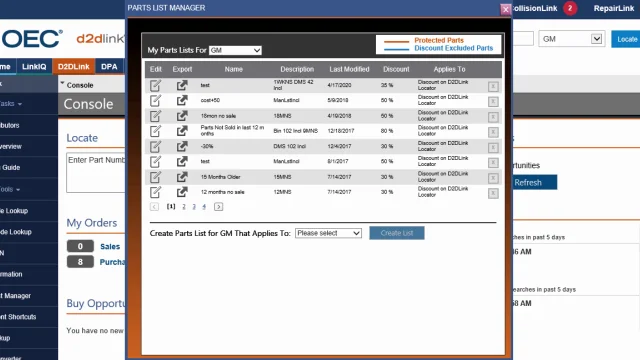This screenshot has height=360, width=640.
Task: Edit the 1WkNS DMS 42 Incl parts list
Action: [155, 86]
